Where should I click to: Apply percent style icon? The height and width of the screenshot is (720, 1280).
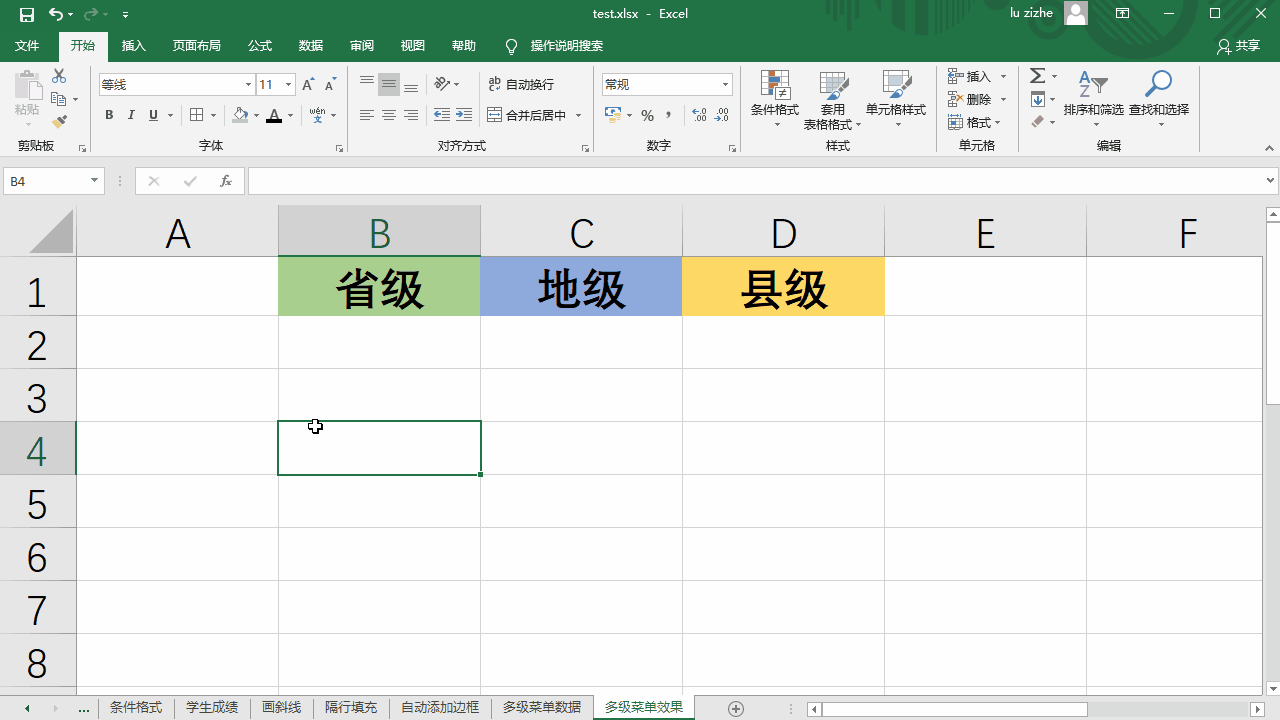[x=647, y=115]
